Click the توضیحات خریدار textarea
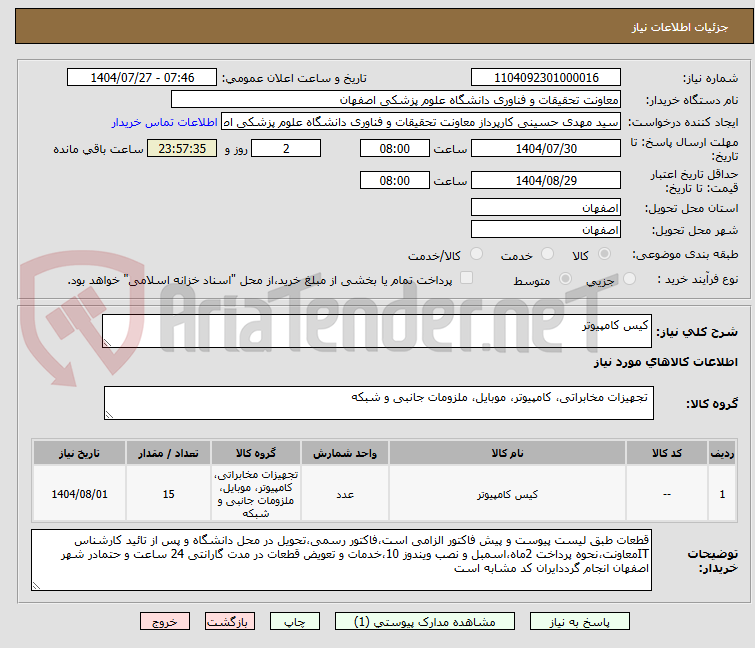This screenshot has height=648, width=755. (341, 560)
